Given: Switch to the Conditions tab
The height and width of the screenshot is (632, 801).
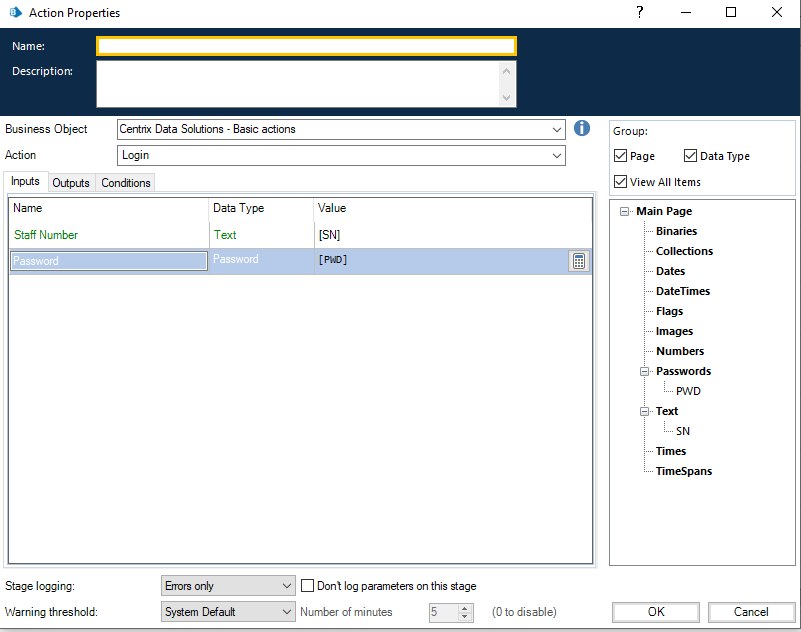Looking at the screenshot, I should (x=125, y=182).
